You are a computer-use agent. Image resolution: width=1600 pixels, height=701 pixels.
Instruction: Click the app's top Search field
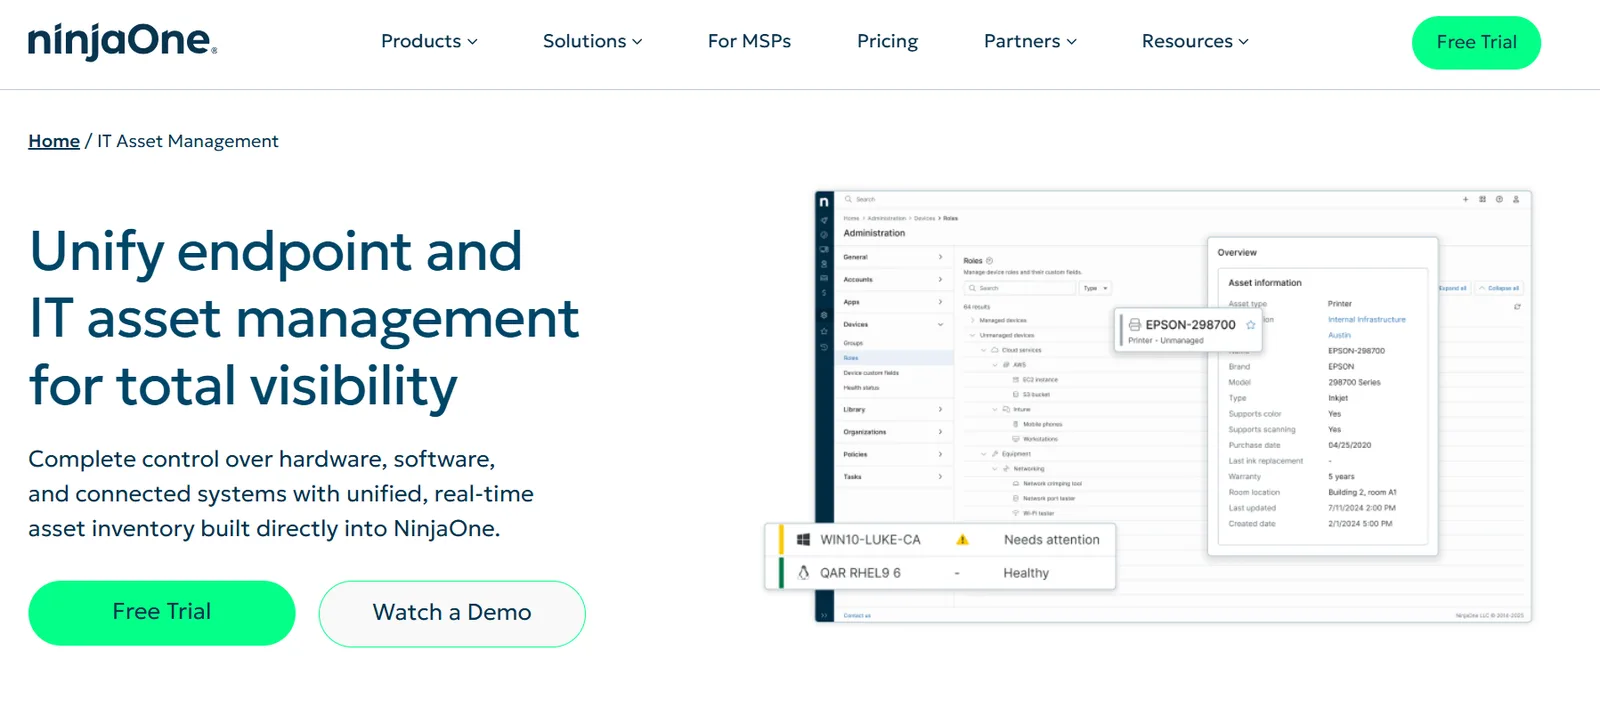click(x=866, y=199)
